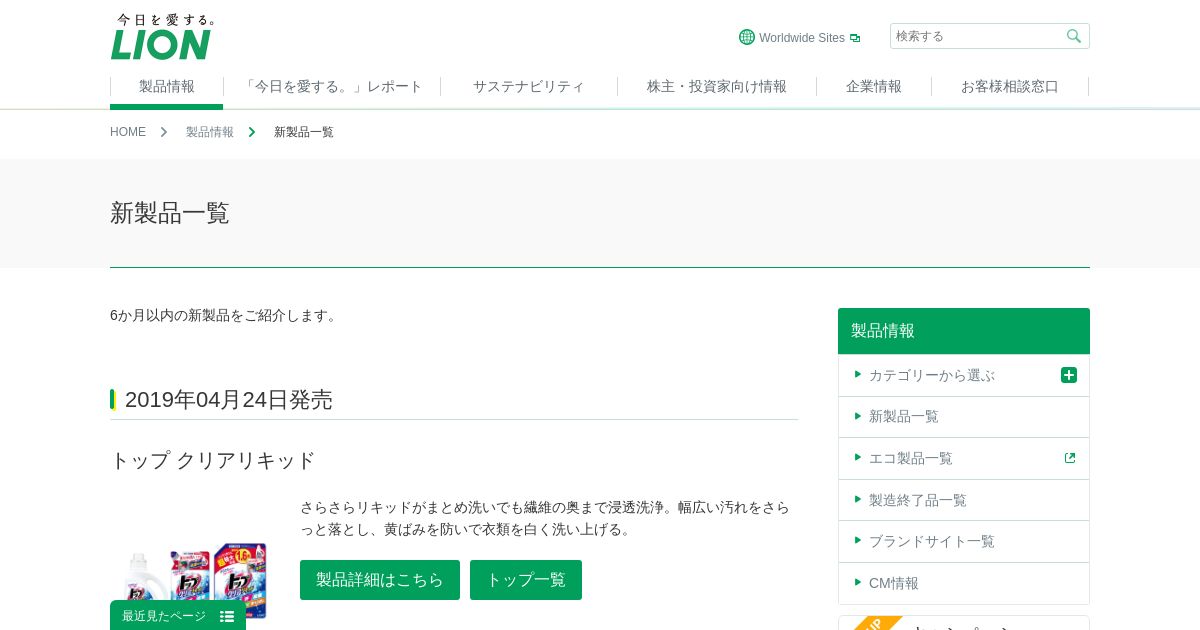The width and height of the screenshot is (1200, 630).
Task: Open 企業情報 menu item
Action: tap(874, 87)
